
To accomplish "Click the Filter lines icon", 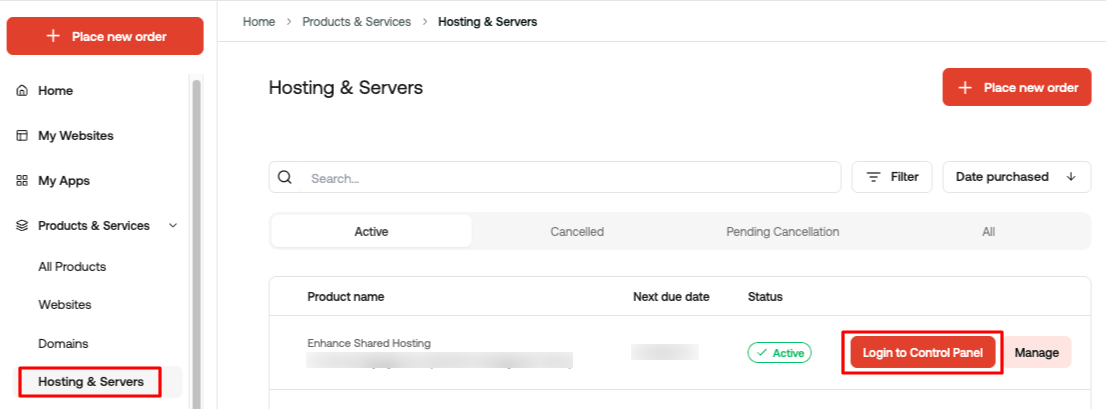I will [x=873, y=177].
